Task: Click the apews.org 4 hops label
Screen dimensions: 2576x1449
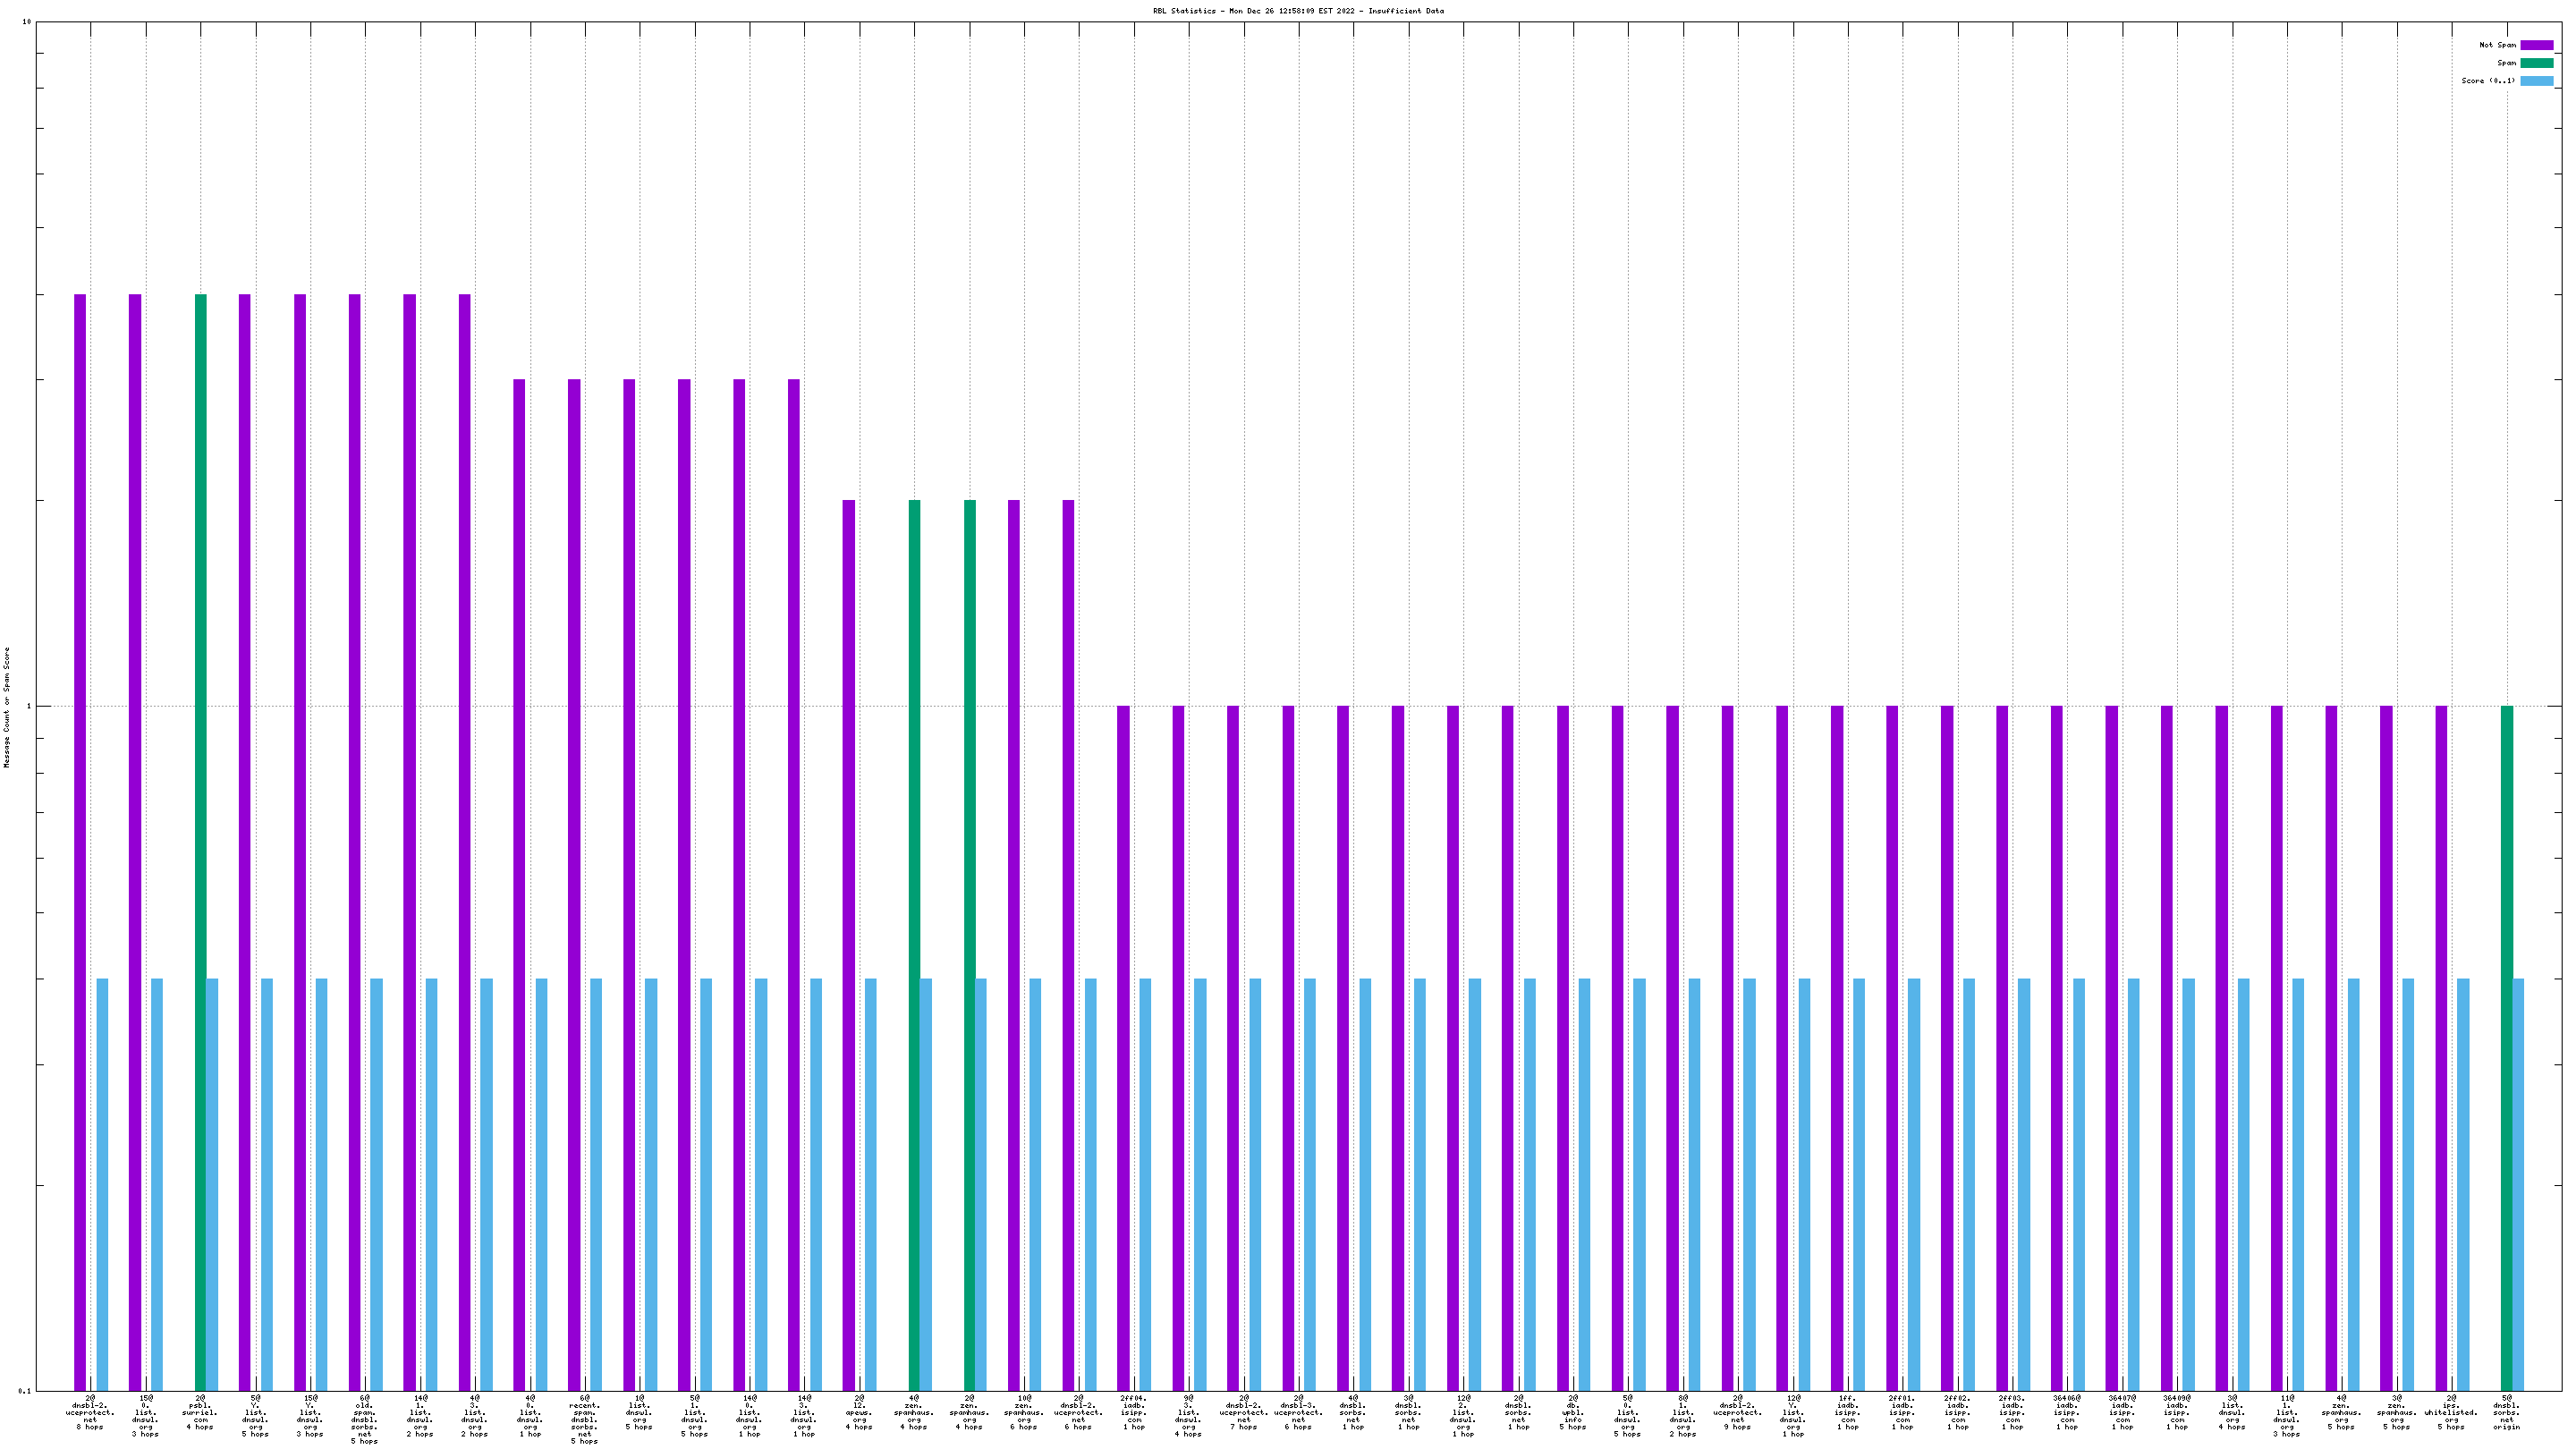Action: [x=859, y=1412]
